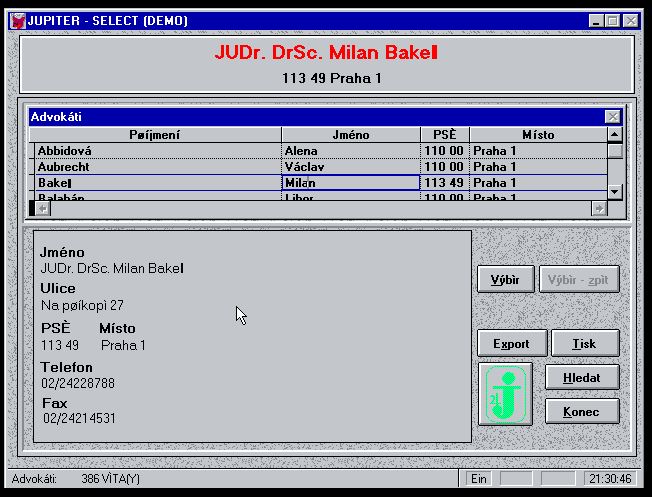Click the PSÈ column header
This screenshot has width=652, height=497.
444,135
